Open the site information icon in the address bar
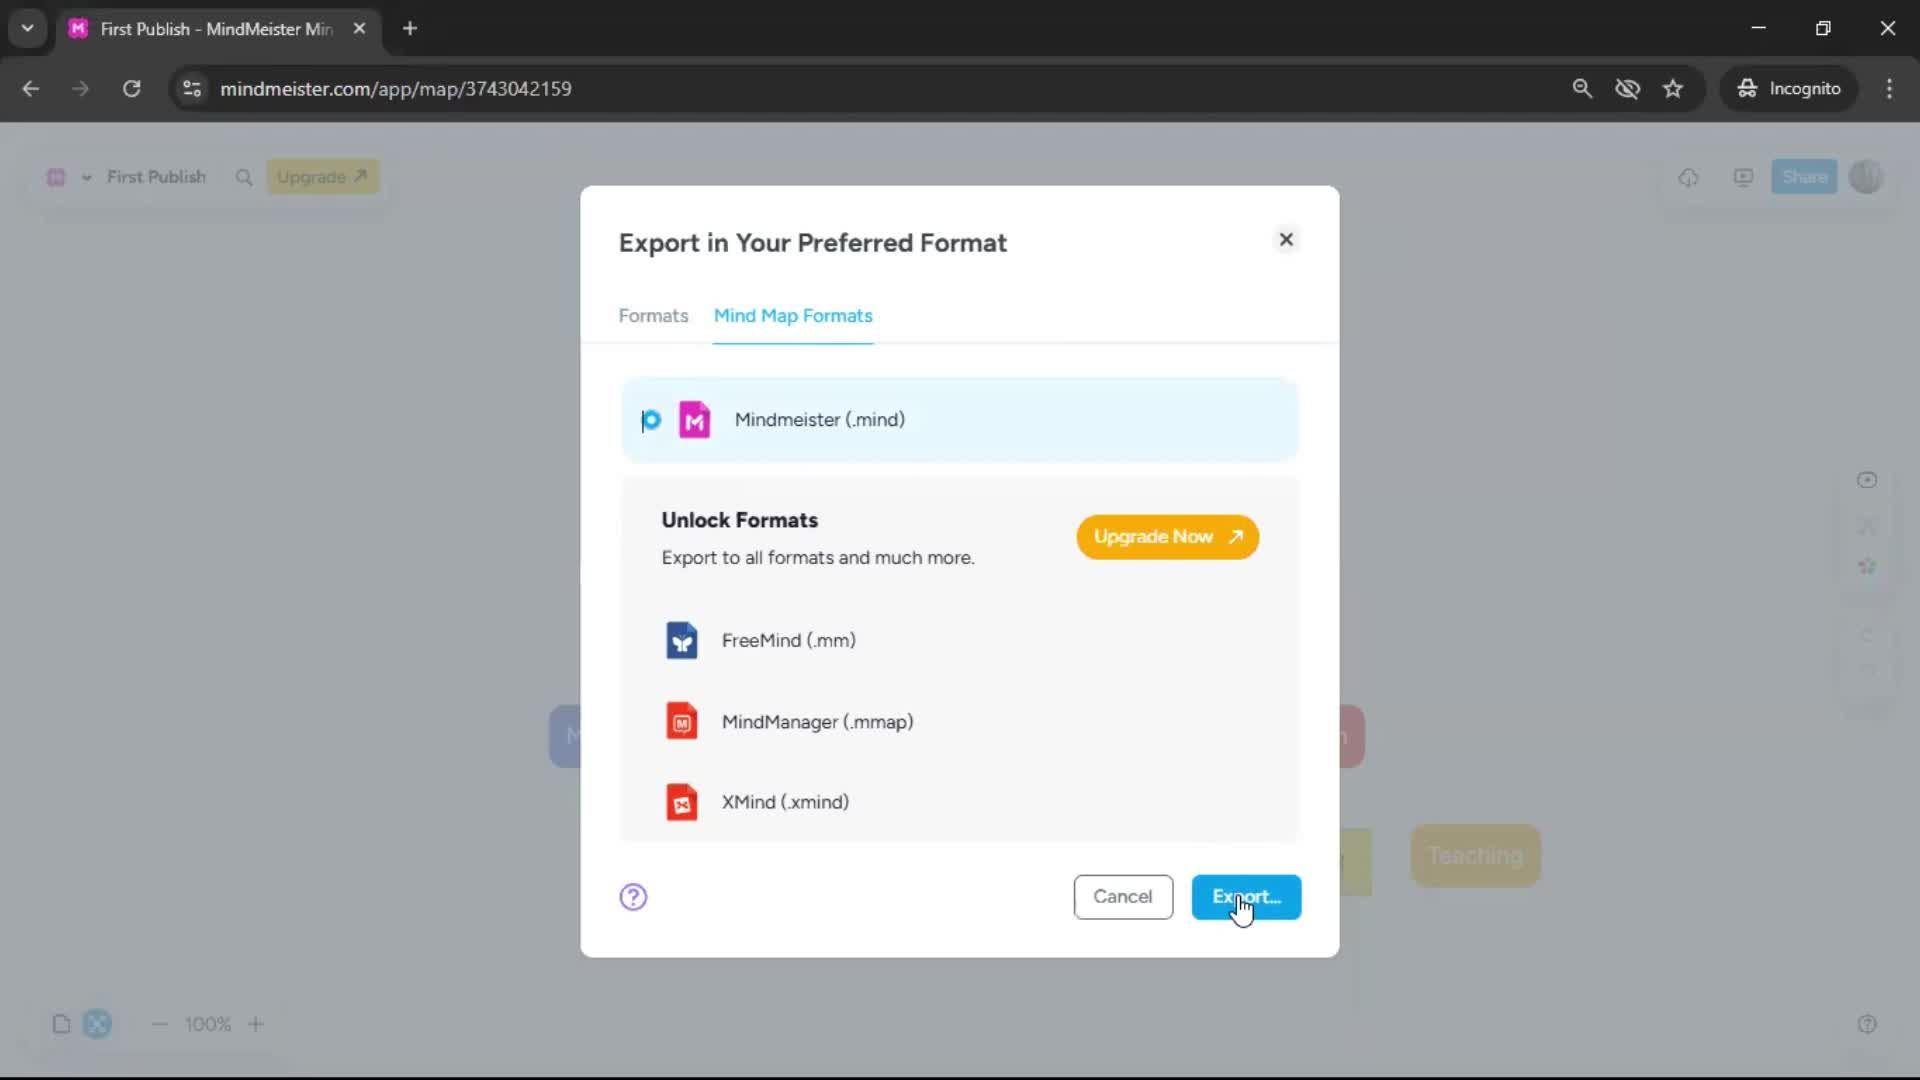Screen dimensions: 1920x1080 192,89
